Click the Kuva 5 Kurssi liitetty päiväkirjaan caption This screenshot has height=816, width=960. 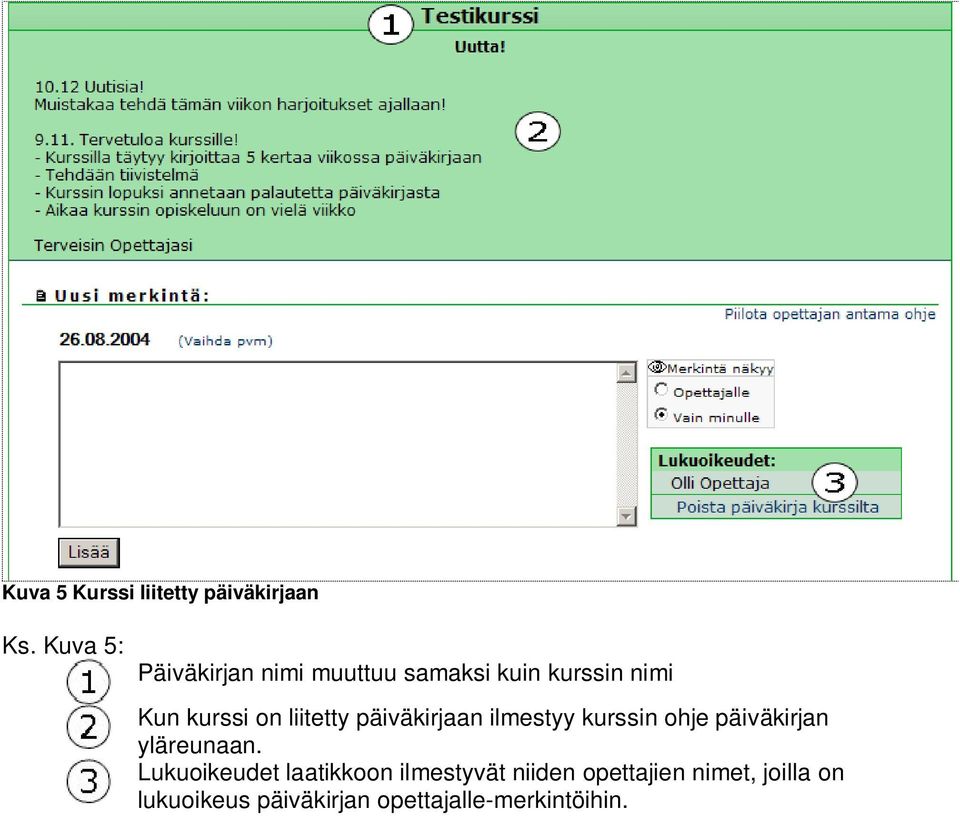(x=160, y=593)
